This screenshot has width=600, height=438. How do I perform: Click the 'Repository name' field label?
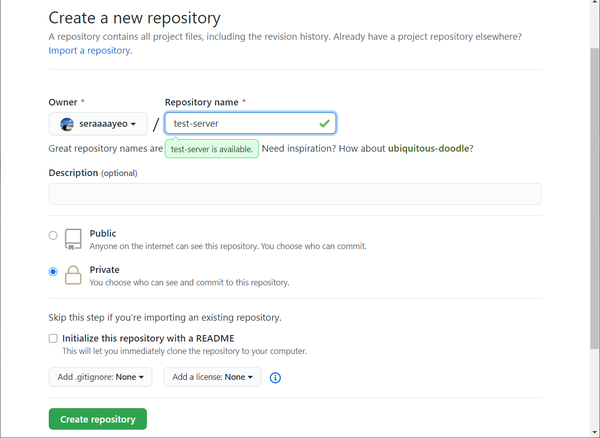(x=202, y=102)
